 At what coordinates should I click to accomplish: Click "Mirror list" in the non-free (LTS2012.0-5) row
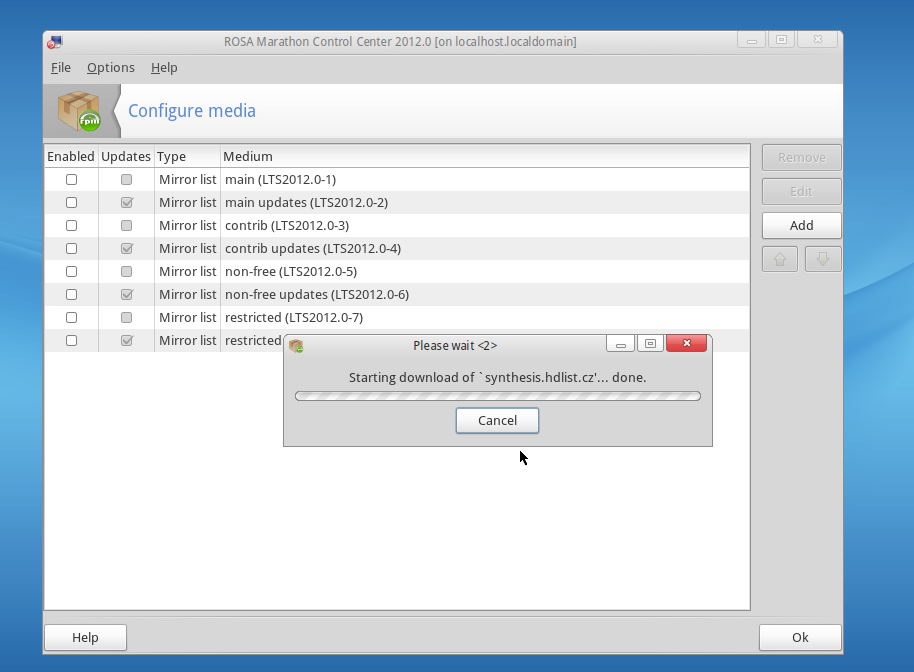pos(188,272)
